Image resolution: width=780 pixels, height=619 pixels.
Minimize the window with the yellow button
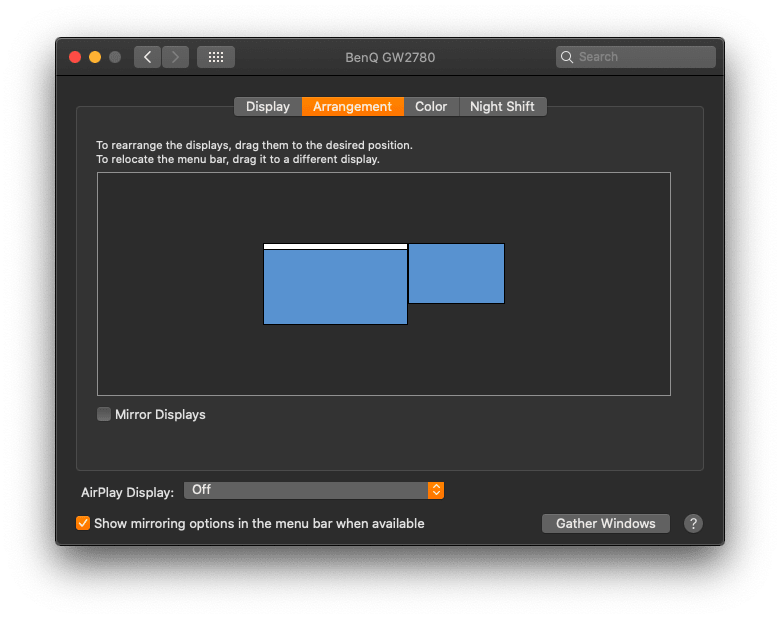95,57
